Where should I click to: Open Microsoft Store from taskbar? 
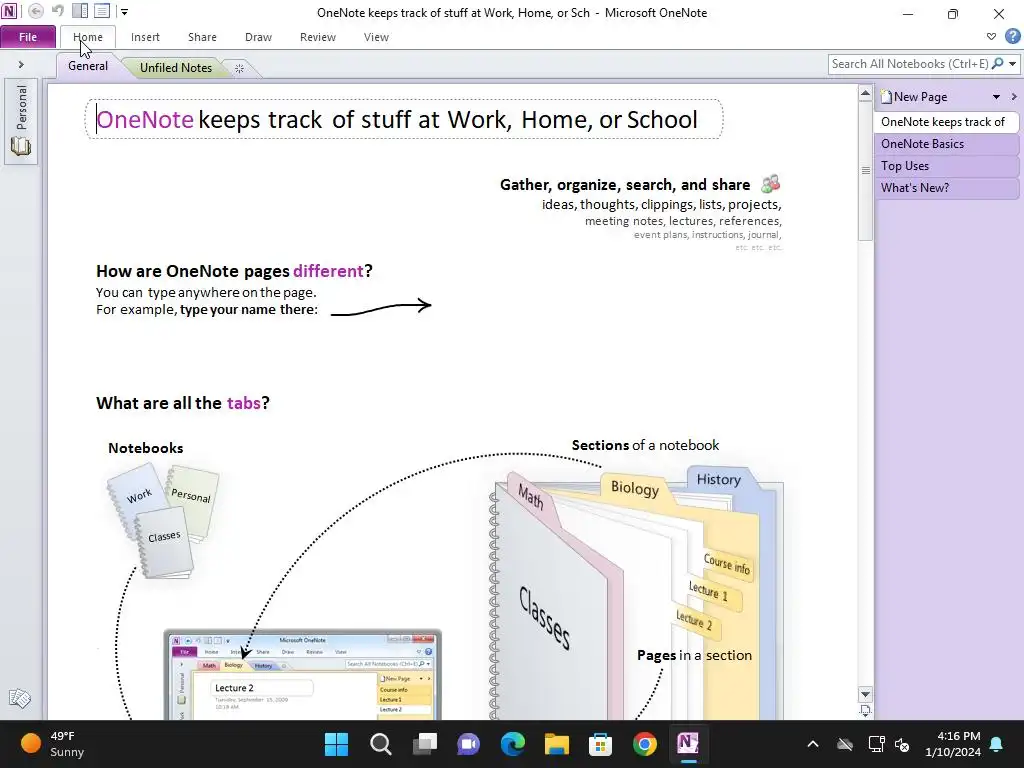click(600, 744)
